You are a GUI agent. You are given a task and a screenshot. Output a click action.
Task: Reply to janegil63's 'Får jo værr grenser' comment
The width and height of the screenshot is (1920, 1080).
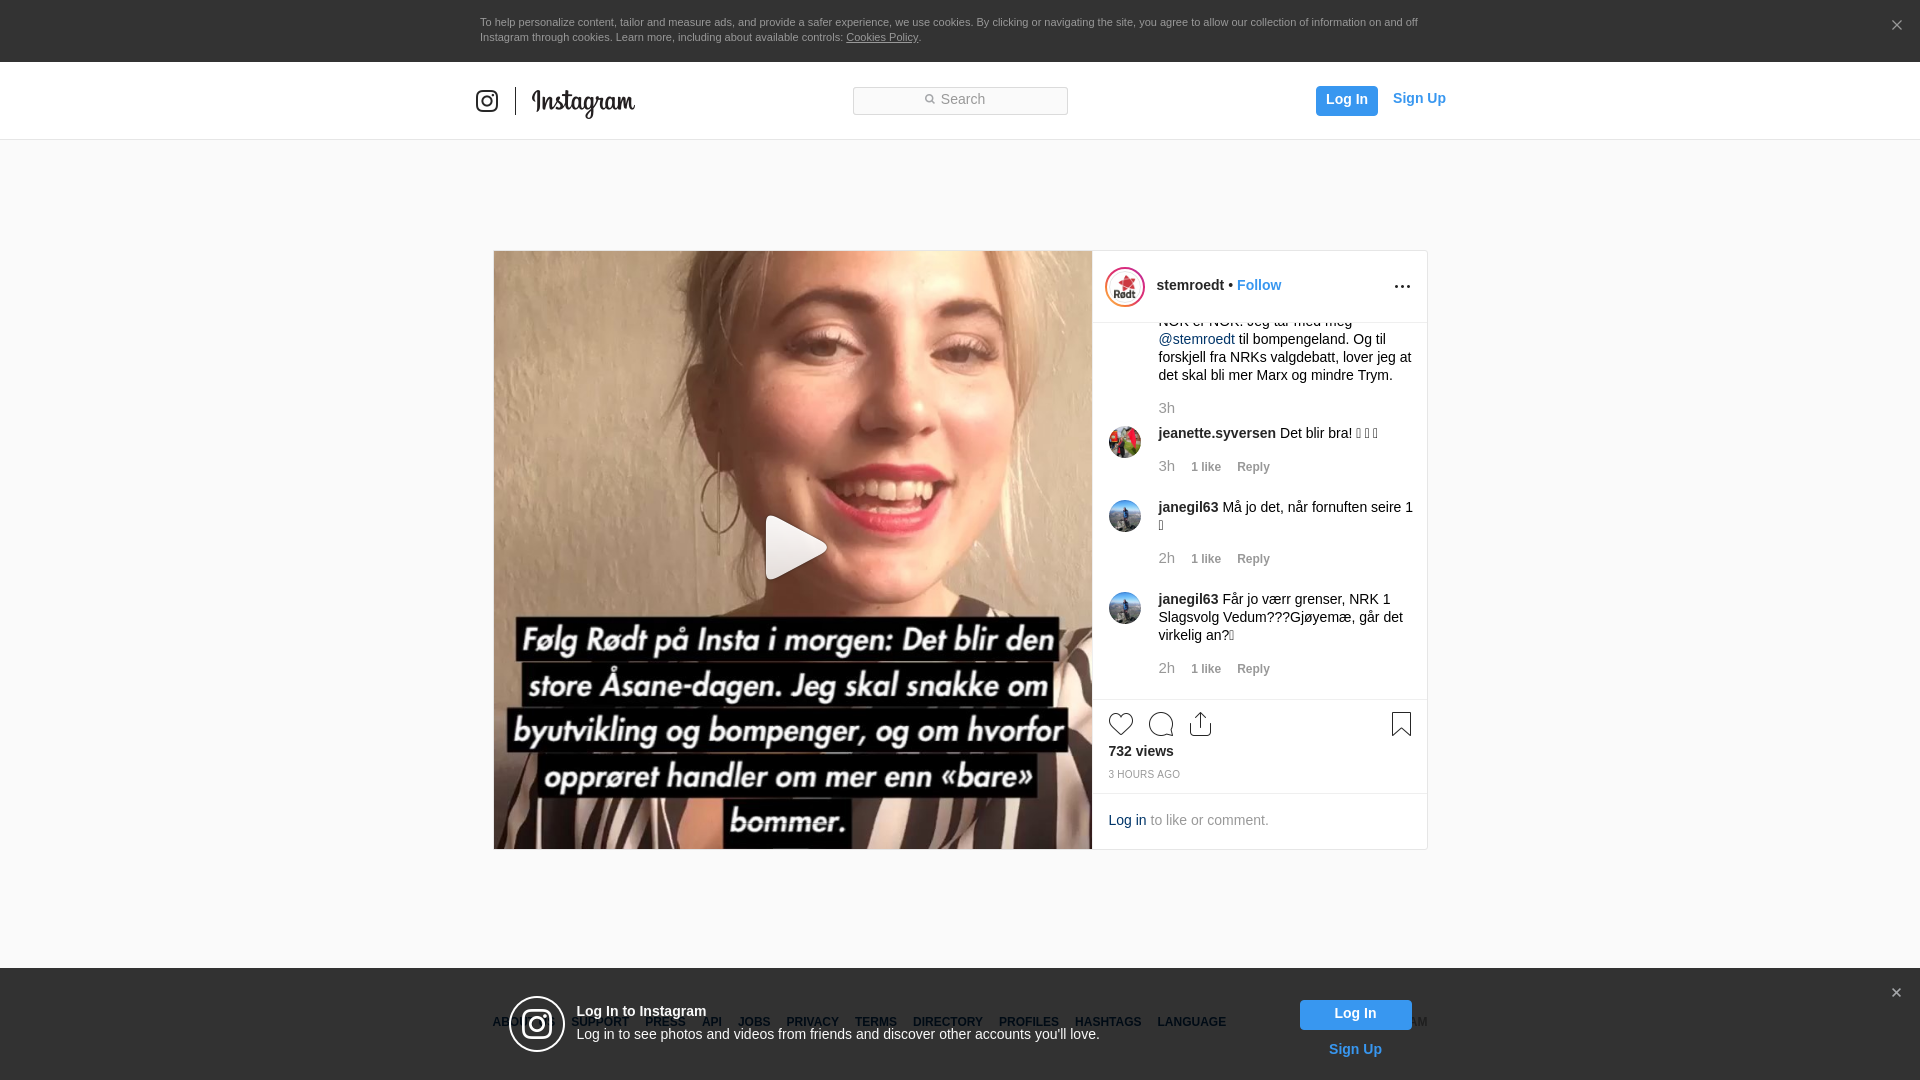[x=1253, y=669]
